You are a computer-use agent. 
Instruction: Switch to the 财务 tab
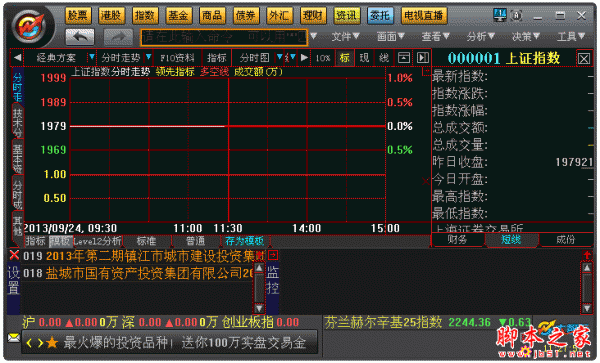458,240
